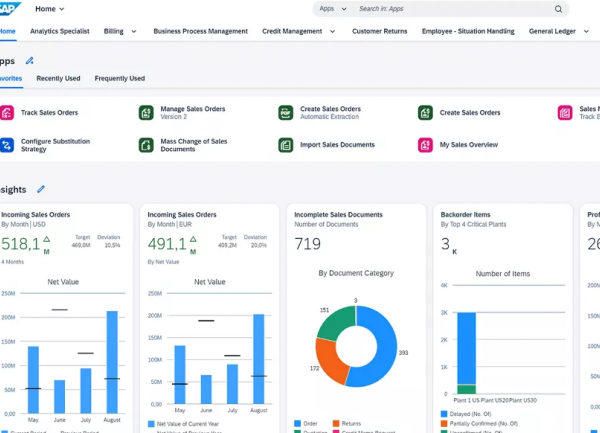Open the plain Create Sales Orders icon
Image resolution: width=600 pixels, height=433 pixels.
click(425, 112)
